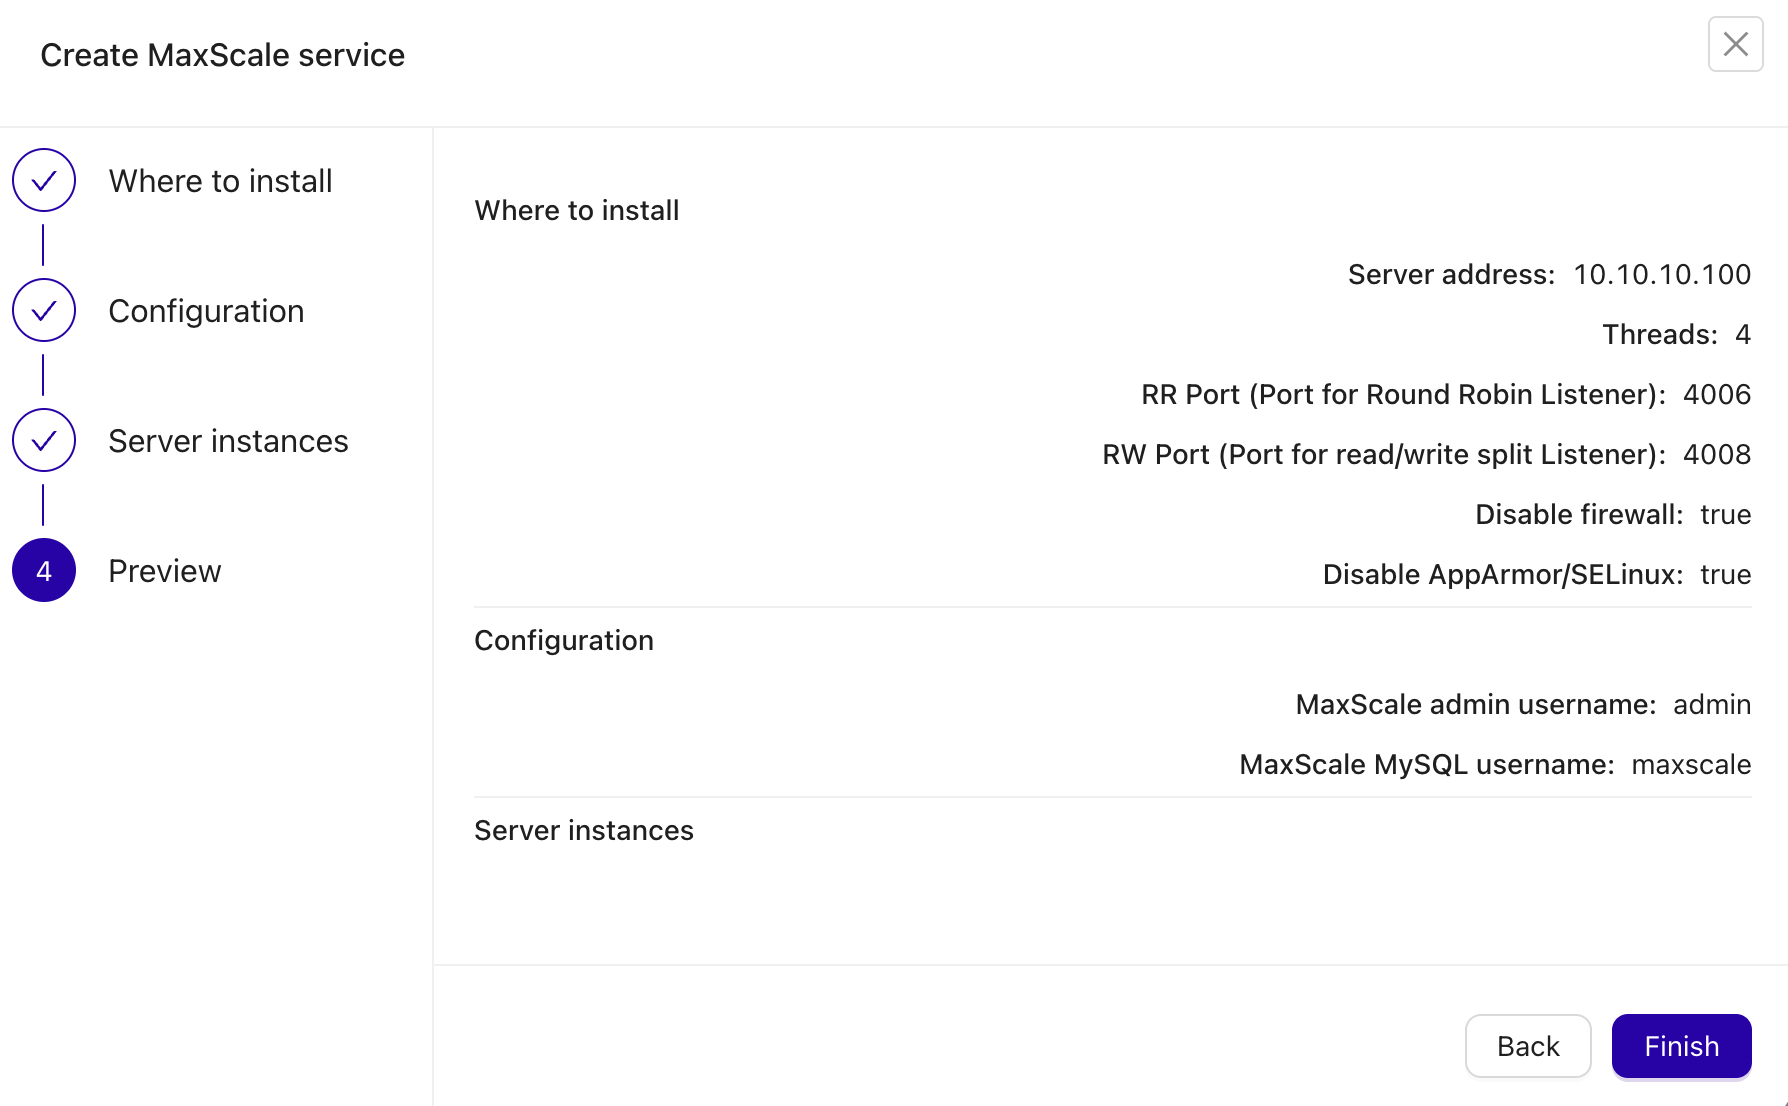Screen dimensions: 1788x1106
Task: Select the Configuration step checkmark icon
Action: pos(43,310)
